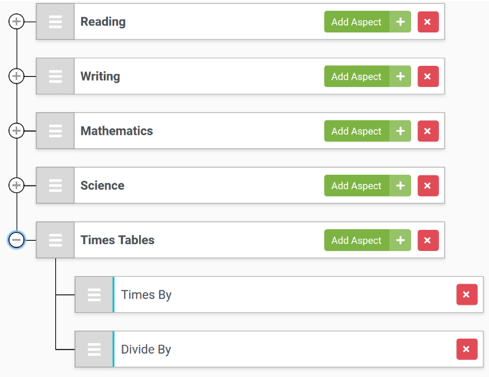This screenshot has height=377, width=489.
Task: Expand the Writing tree node
Action: [x=16, y=76]
